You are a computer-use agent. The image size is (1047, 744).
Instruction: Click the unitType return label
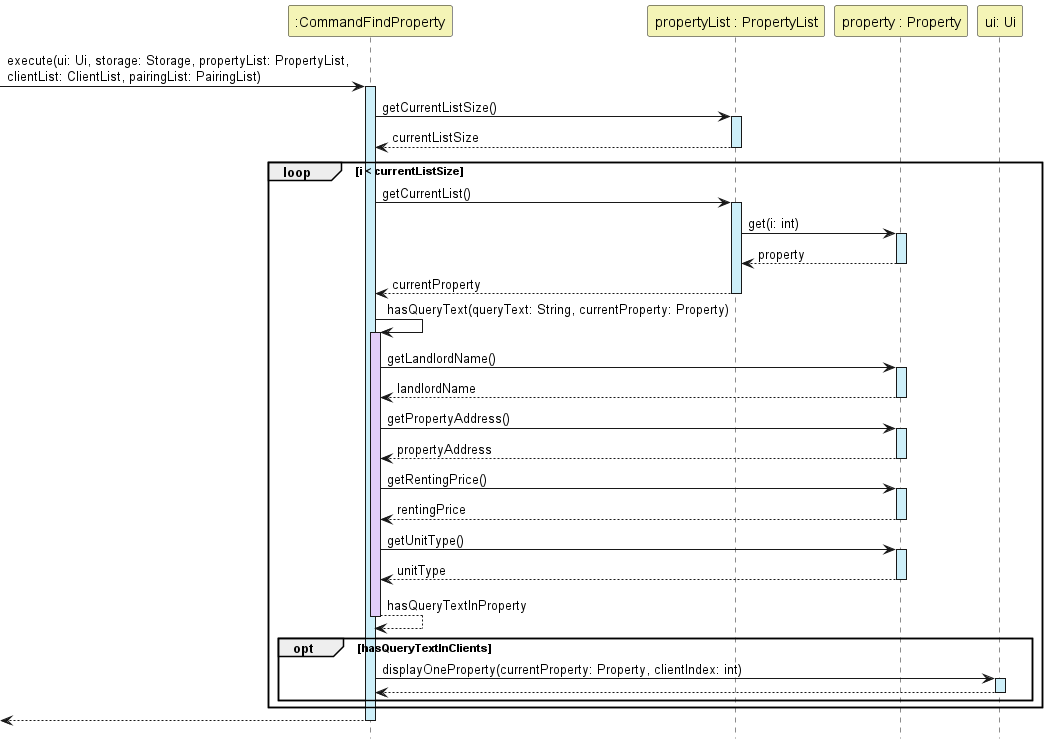click(x=421, y=570)
